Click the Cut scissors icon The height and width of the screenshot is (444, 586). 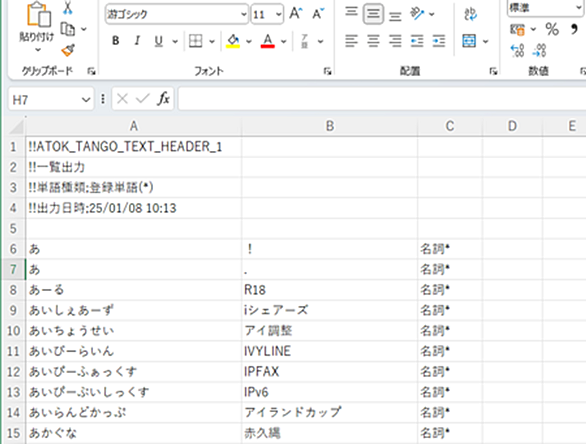(x=68, y=7)
